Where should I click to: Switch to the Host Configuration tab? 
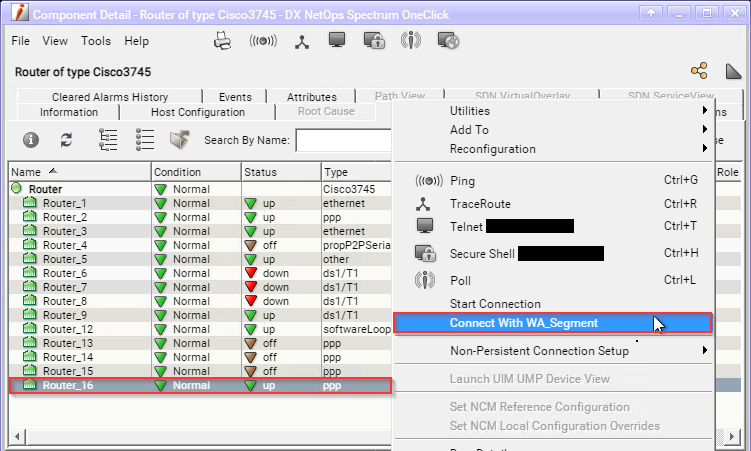(197, 112)
